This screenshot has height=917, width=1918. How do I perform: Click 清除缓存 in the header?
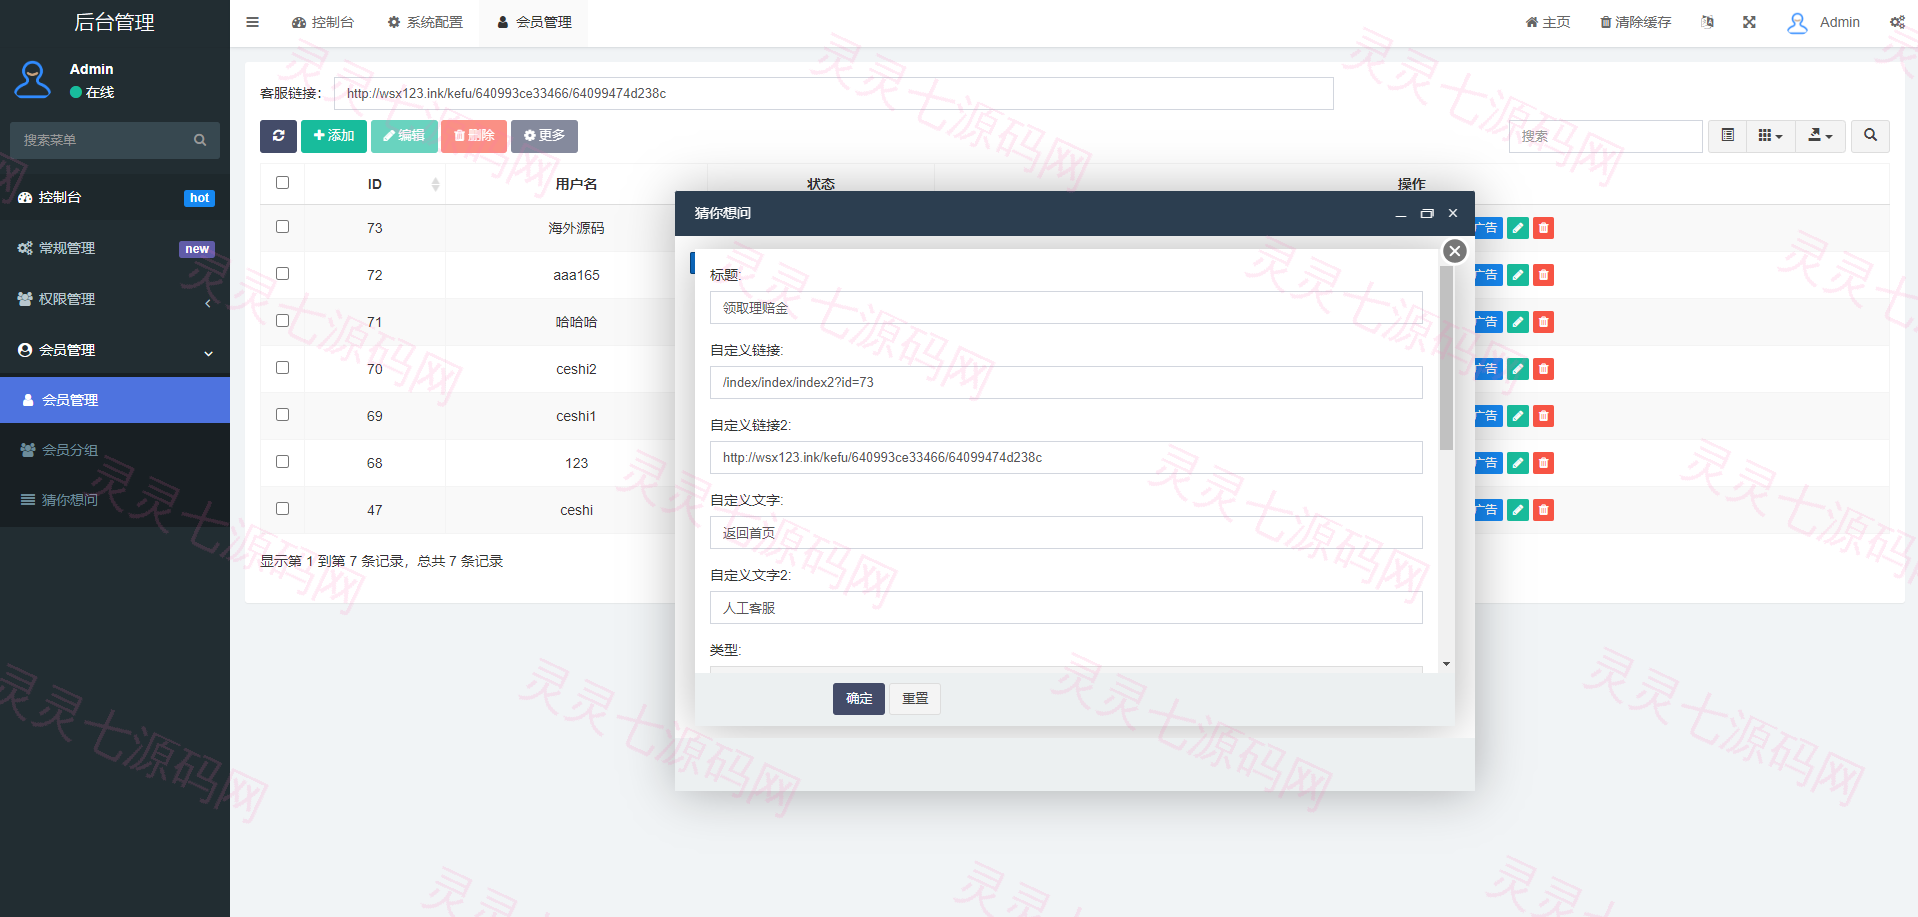pos(1635,22)
